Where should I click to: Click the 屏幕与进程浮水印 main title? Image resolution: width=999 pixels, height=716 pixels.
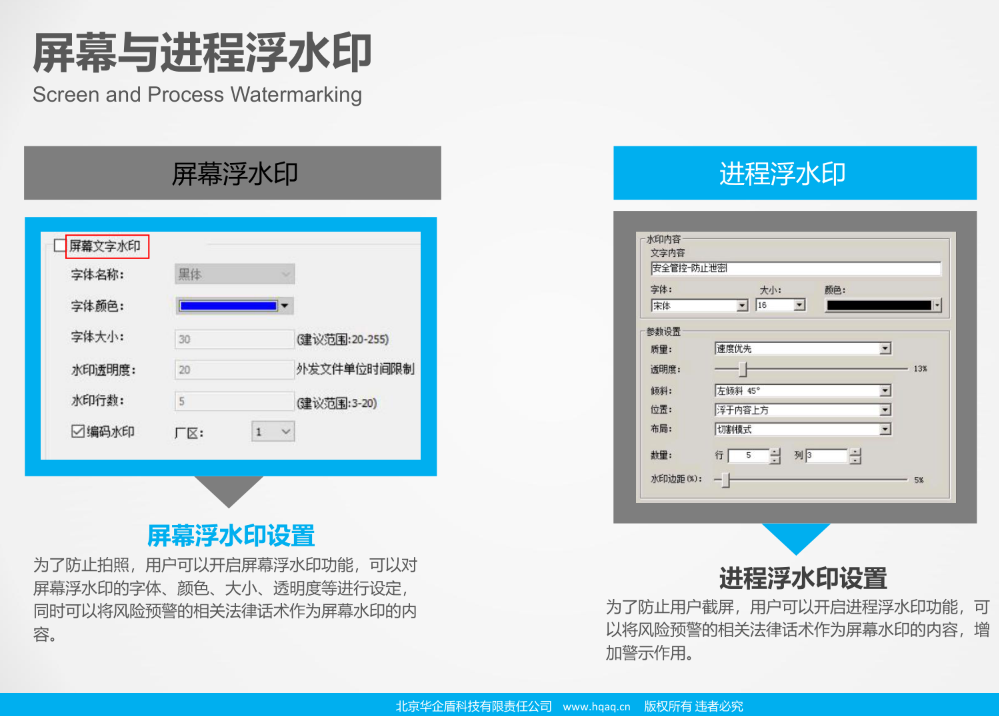203,52
